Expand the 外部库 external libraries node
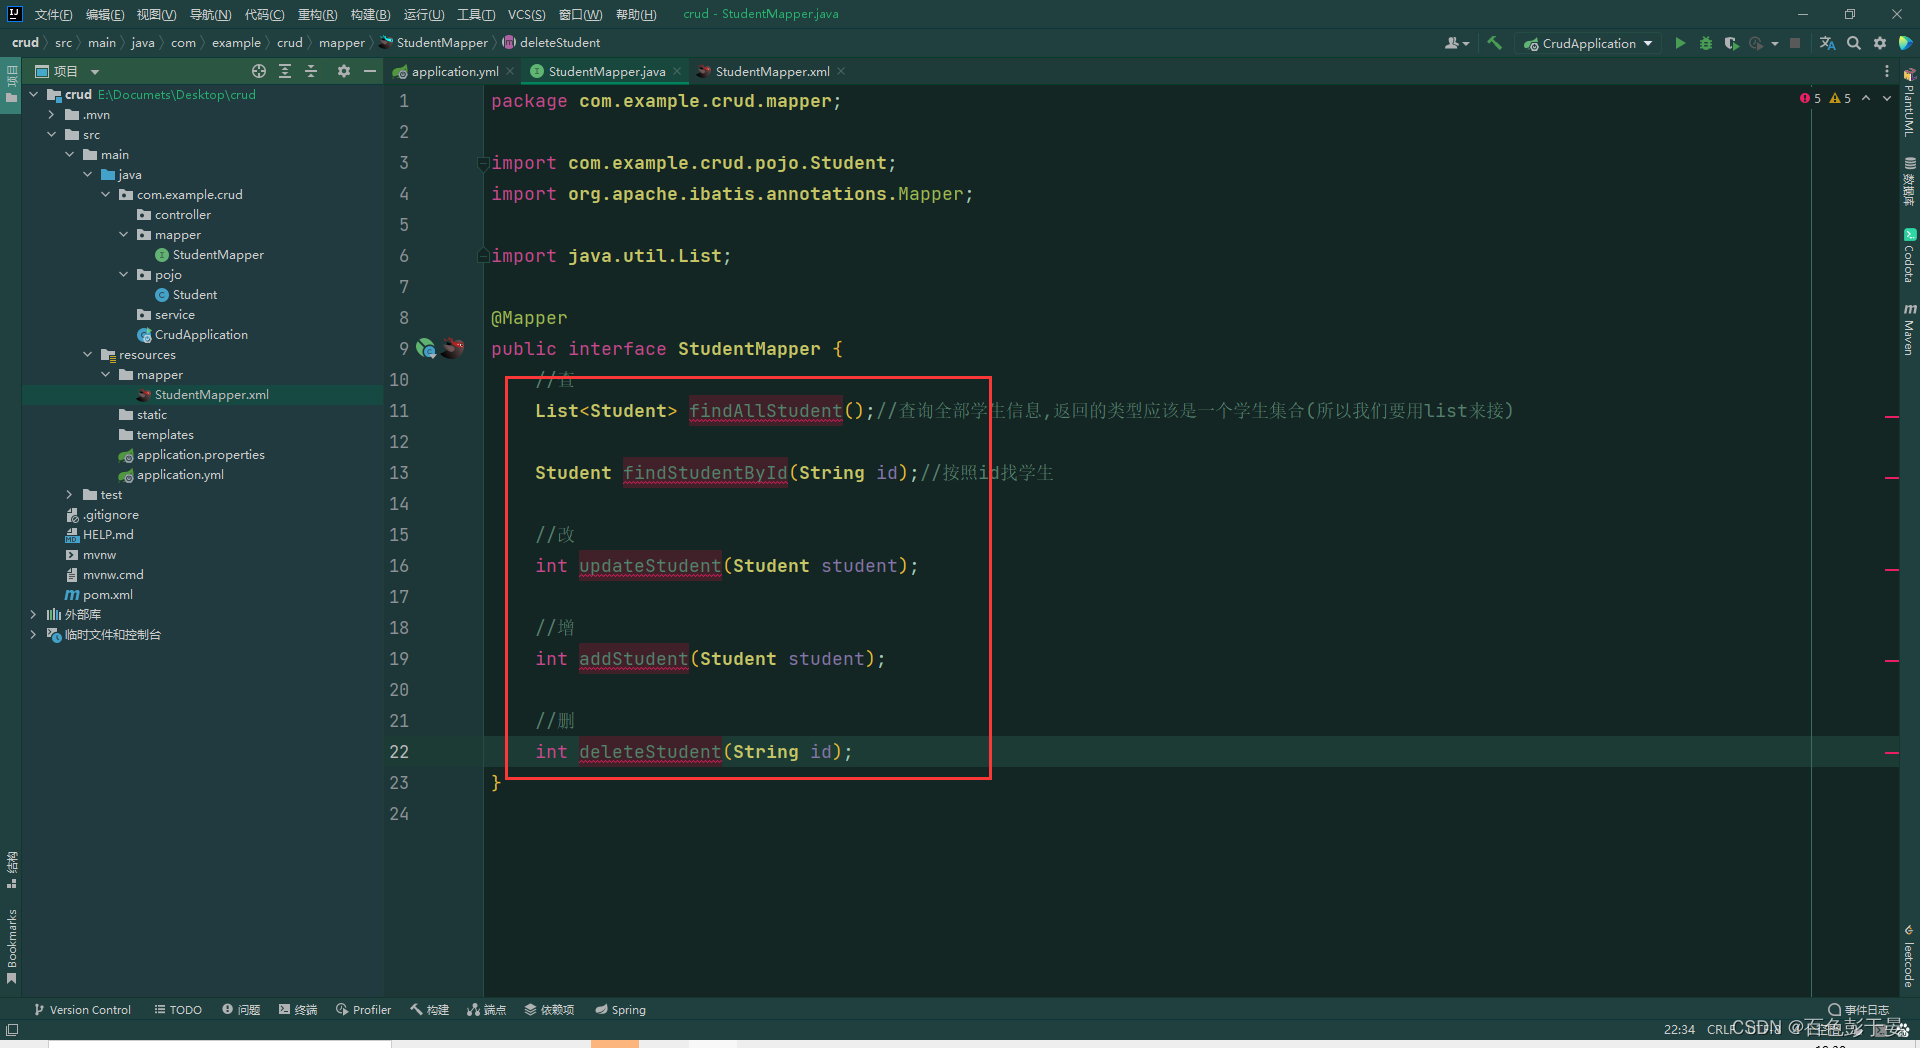The width and height of the screenshot is (1920, 1048). [x=34, y=614]
